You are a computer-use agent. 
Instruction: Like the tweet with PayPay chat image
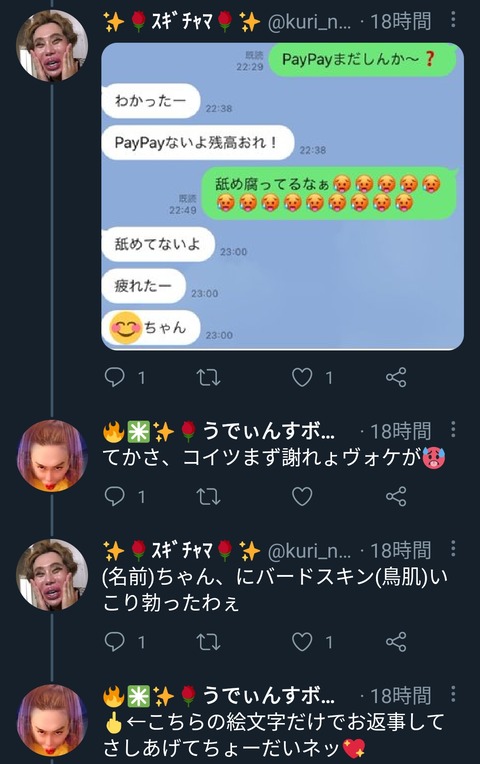pos(302,377)
